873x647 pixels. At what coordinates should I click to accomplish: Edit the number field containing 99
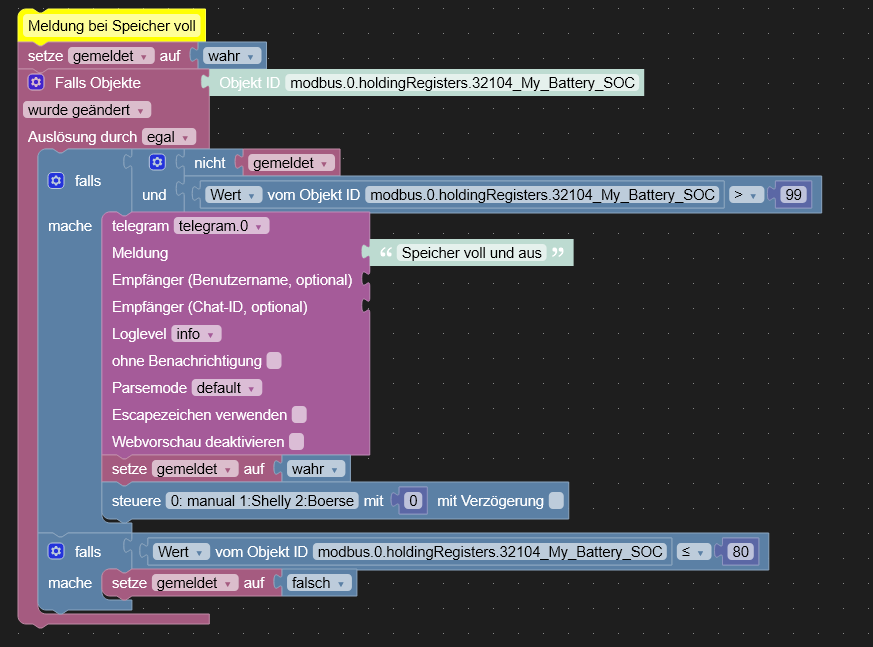[793, 195]
